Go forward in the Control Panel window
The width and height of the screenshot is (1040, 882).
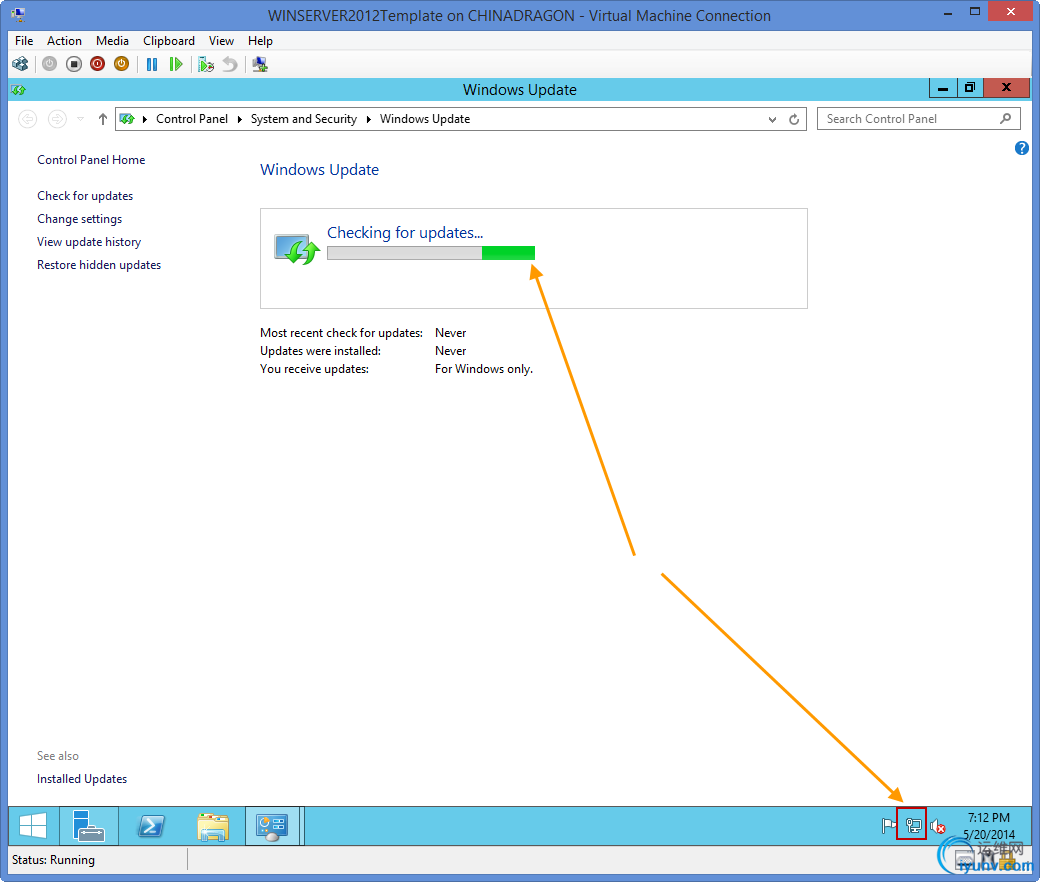(x=58, y=119)
